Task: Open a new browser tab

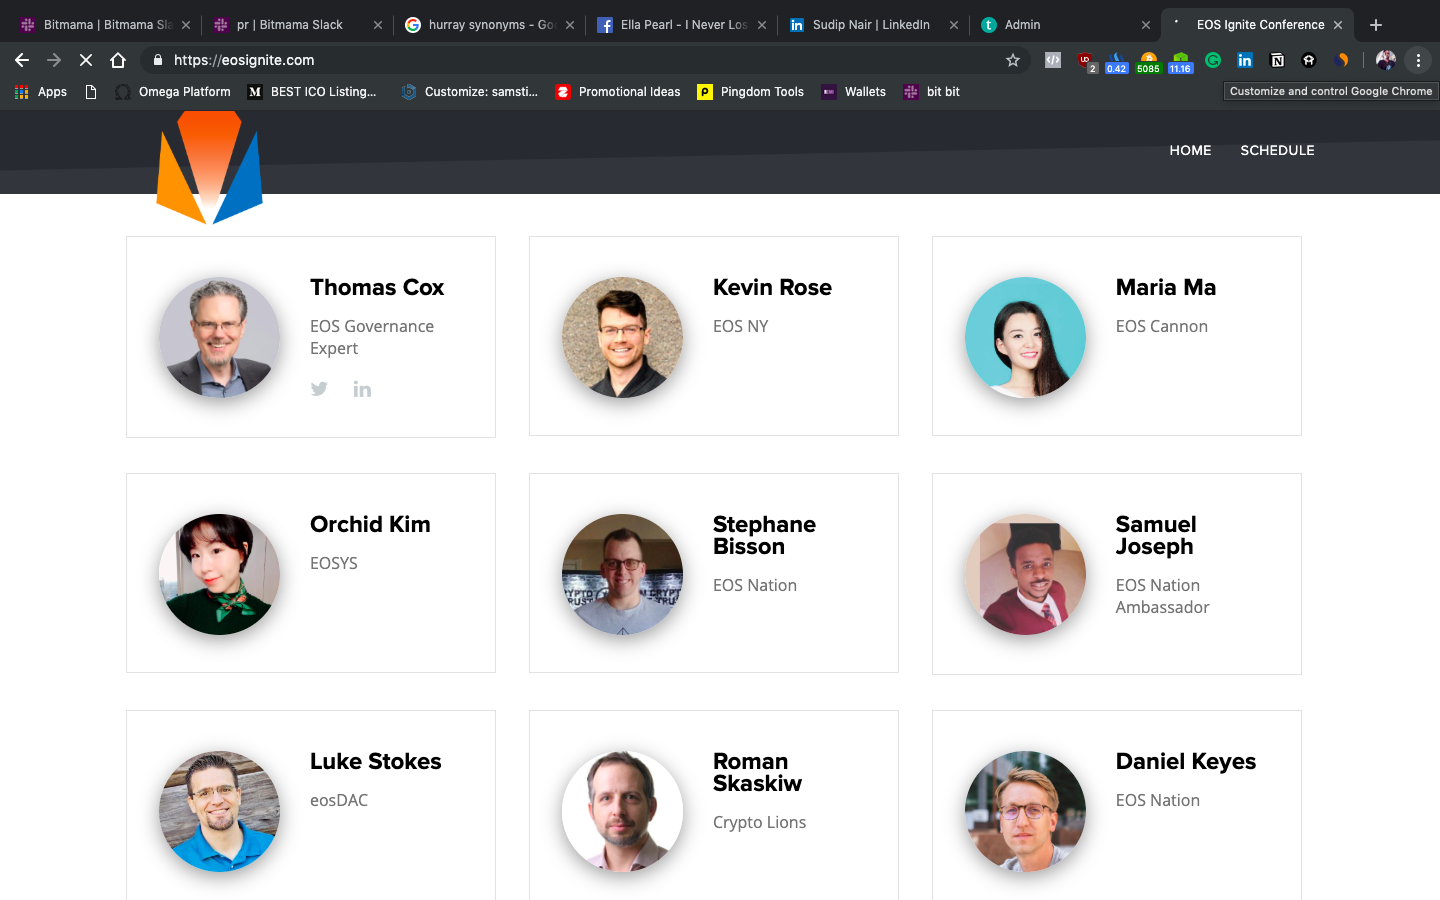Action: (x=1376, y=25)
